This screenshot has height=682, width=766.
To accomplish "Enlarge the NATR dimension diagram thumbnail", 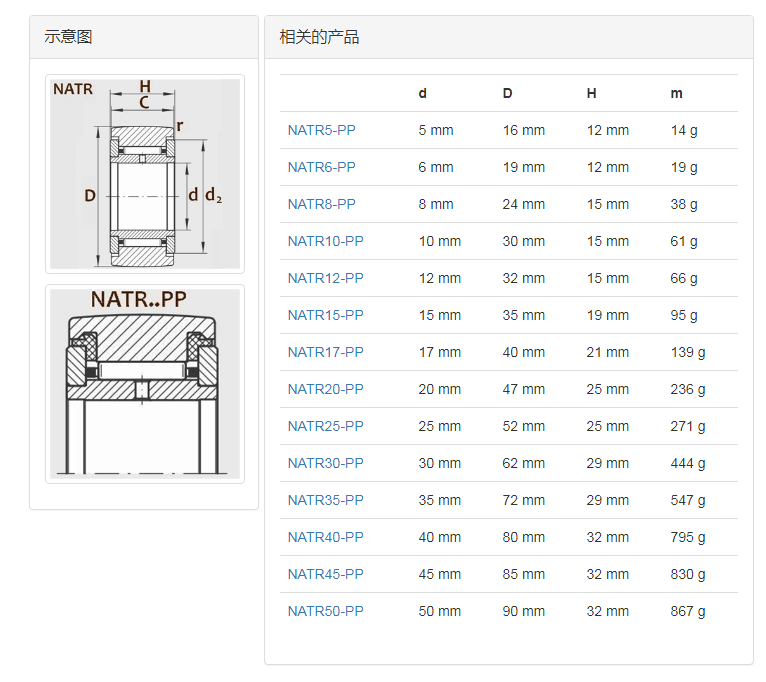I will (145, 173).
